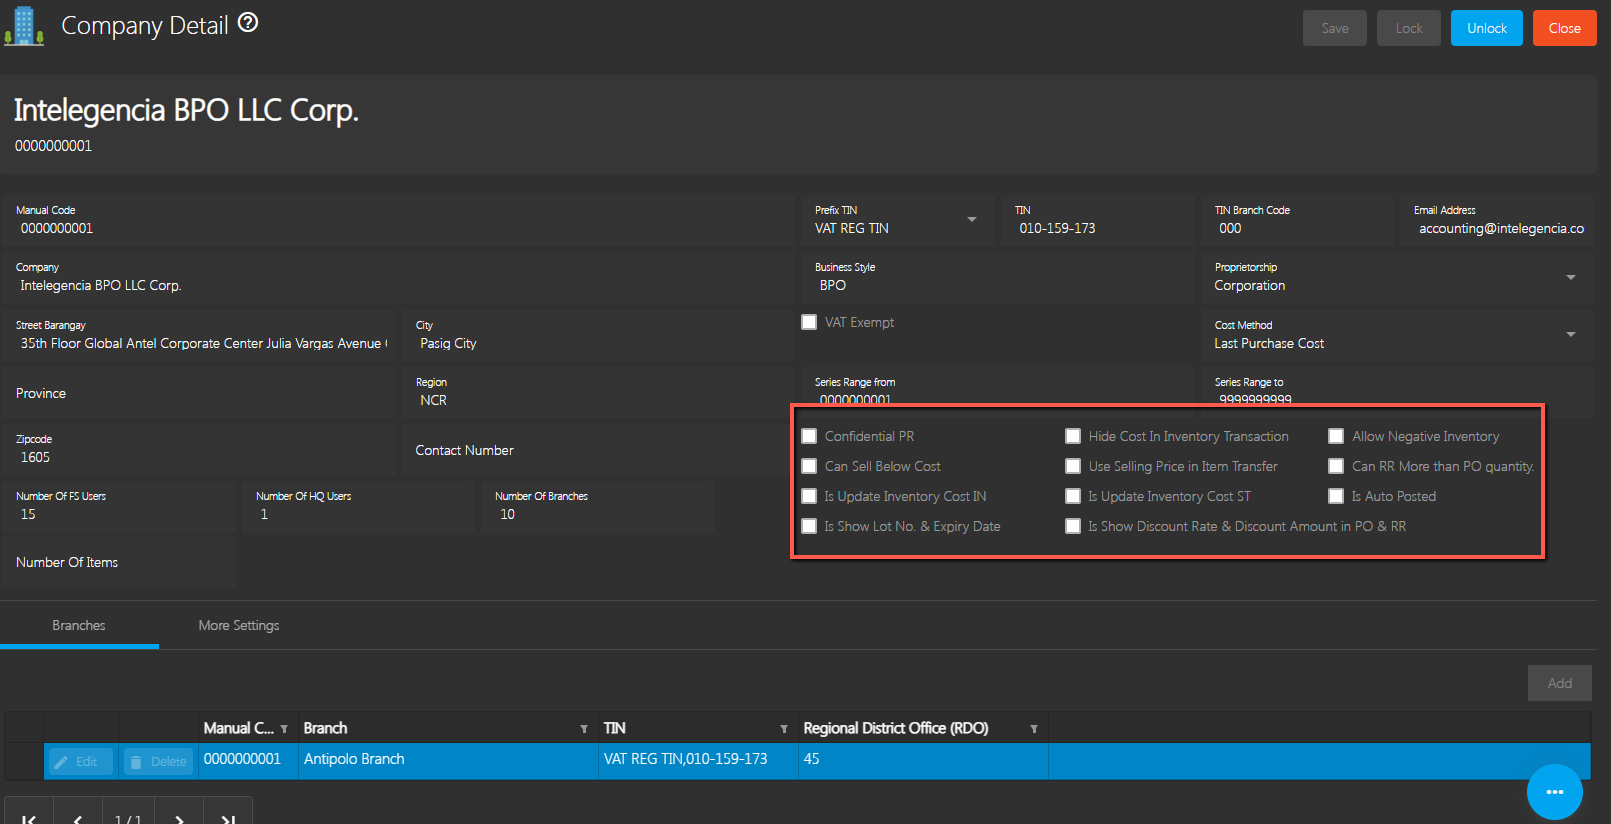Filter the Regional District Office column
The width and height of the screenshot is (1611, 824).
pyautogui.click(x=1034, y=729)
